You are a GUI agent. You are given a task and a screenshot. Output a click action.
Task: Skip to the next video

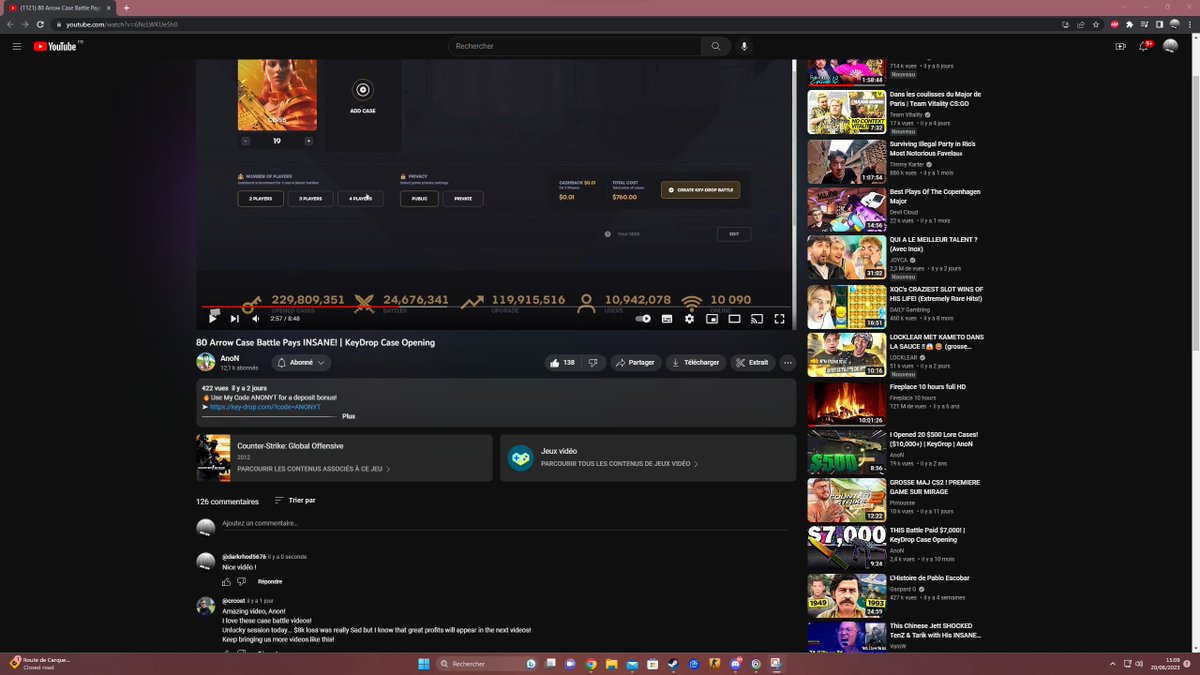pyautogui.click(x=235, y=318)
